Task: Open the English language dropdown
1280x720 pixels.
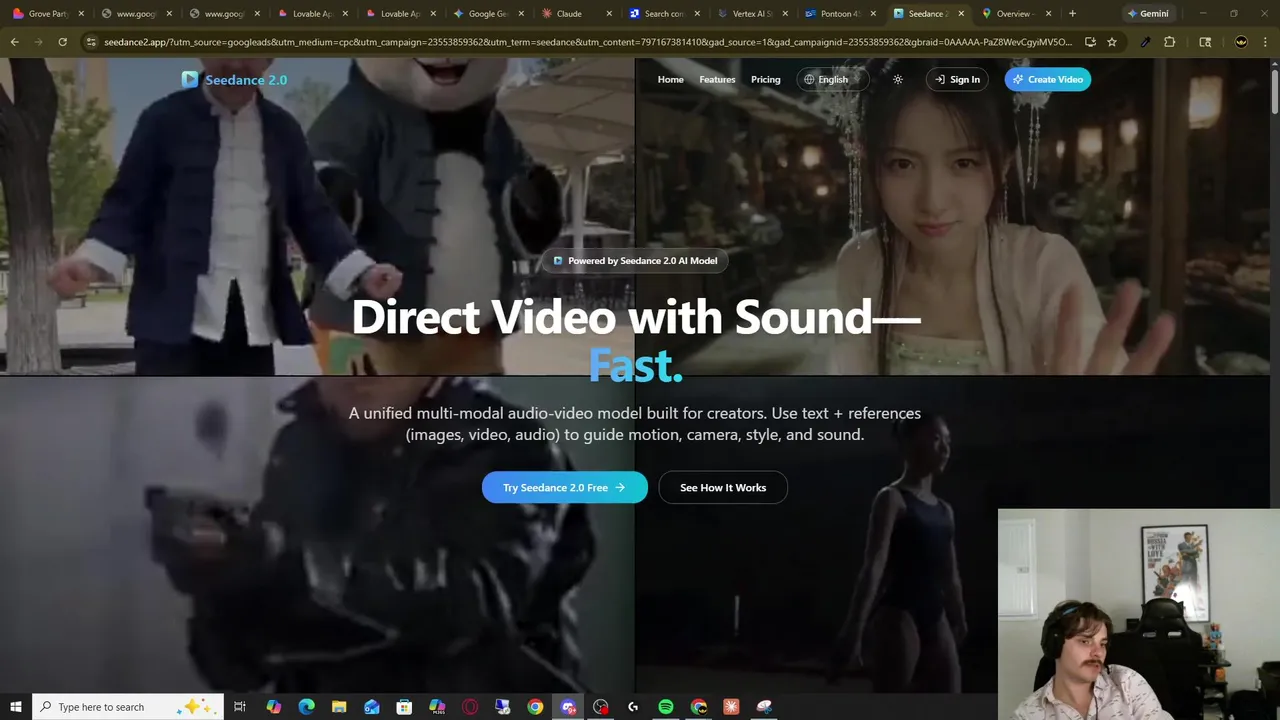Action: pyautogui.click(x=832, y=80)
